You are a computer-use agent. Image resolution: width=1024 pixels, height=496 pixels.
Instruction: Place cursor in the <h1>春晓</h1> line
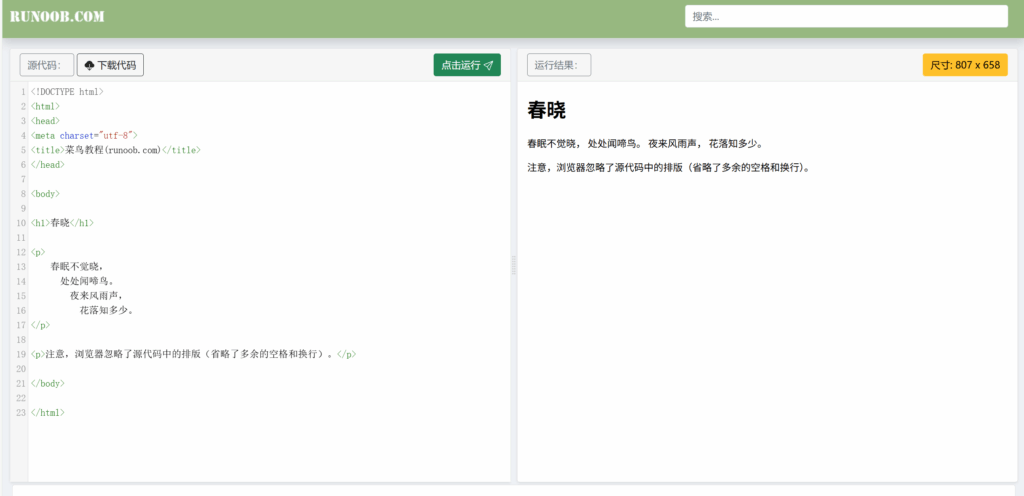coord(63,223)
